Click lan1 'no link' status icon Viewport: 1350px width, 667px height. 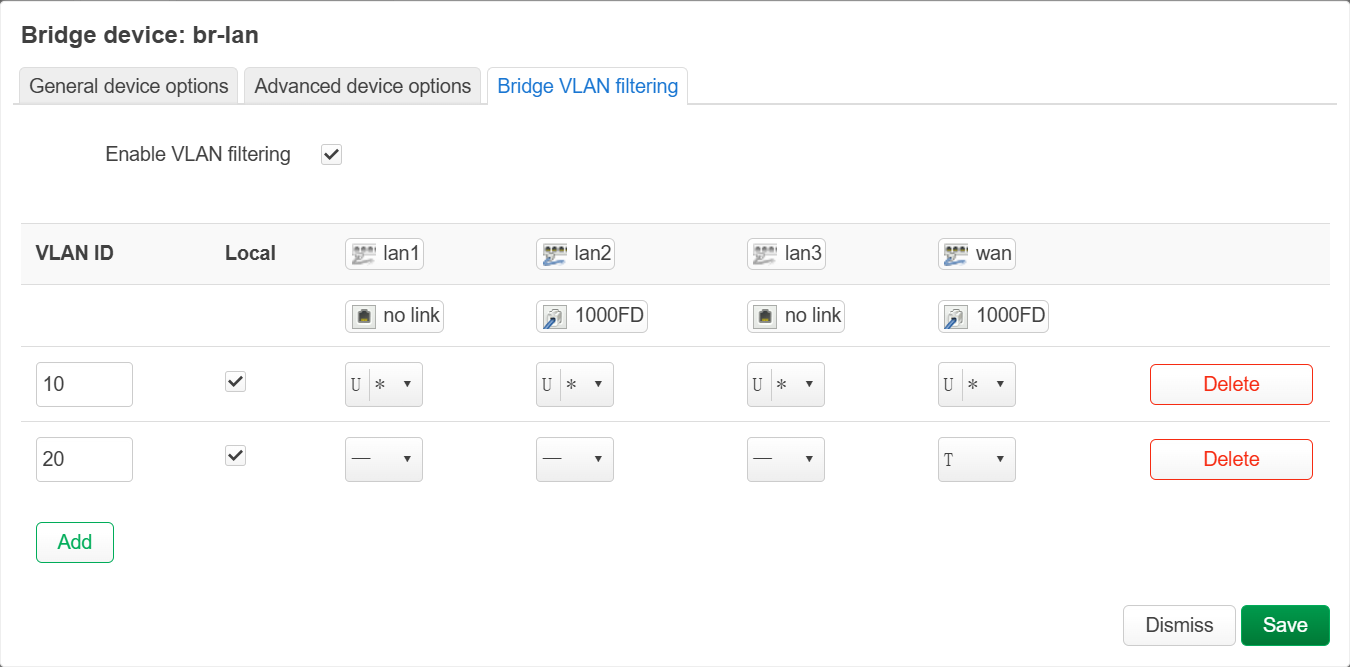coord(394,316)
